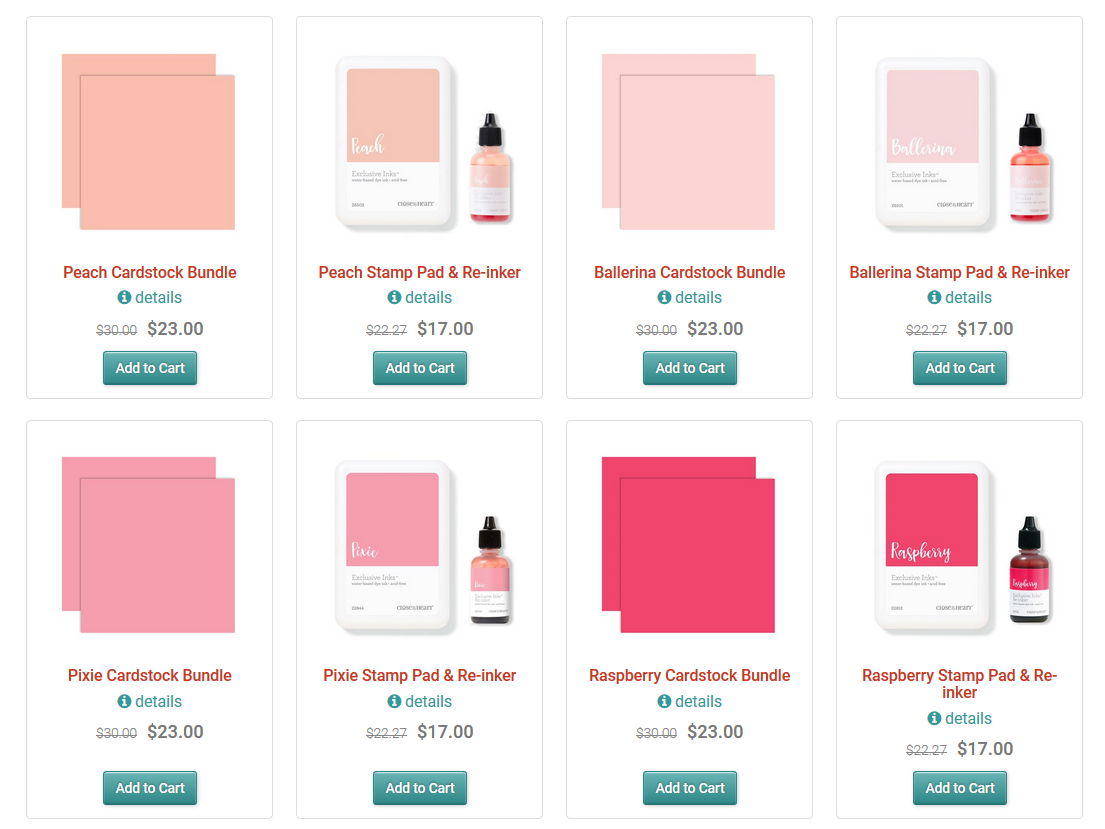Click info icon under Ballerina Stamp Pad
Image resolution: width=1105 pixels, height=829 pixels.
coord(935,298)
